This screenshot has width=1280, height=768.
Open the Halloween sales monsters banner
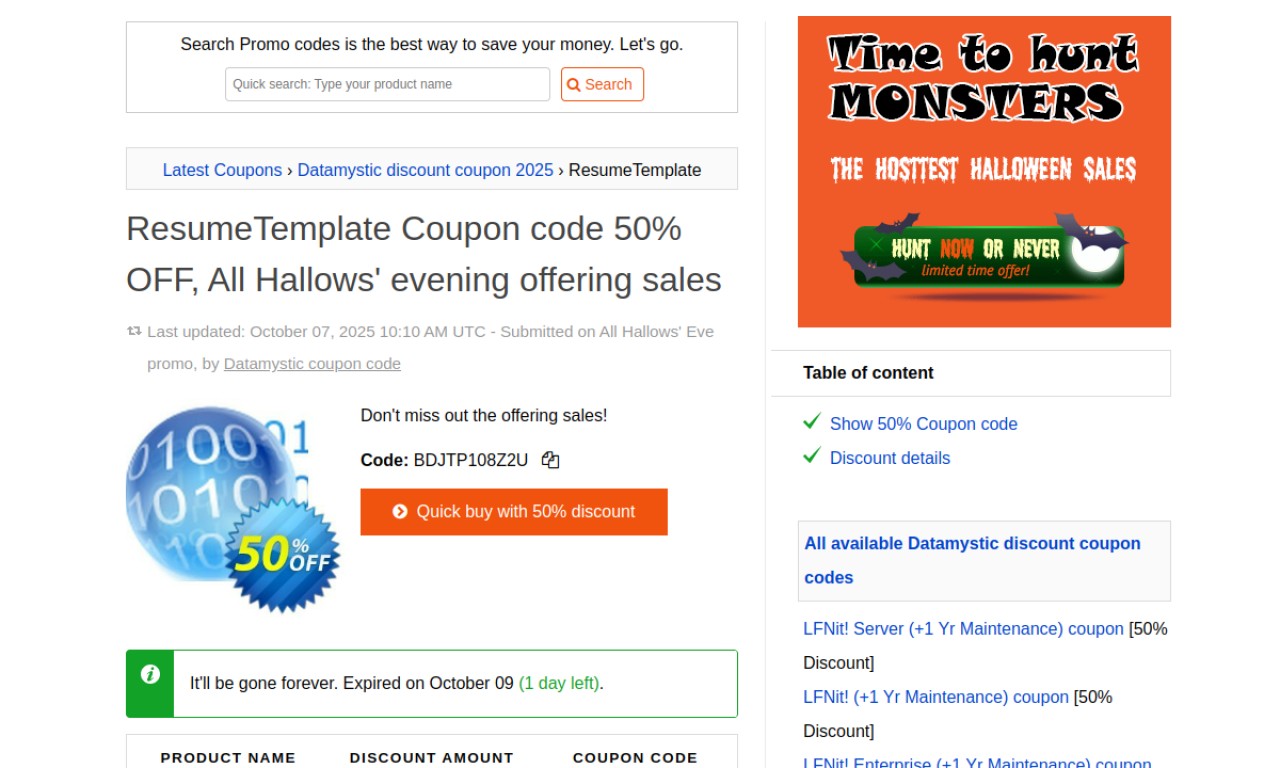[984, 171]
